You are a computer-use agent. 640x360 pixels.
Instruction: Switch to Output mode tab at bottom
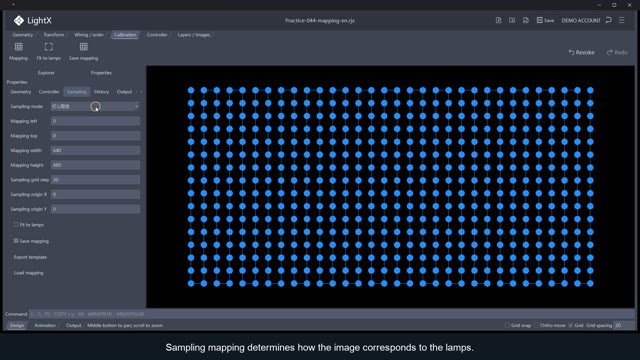coord(73,325)
